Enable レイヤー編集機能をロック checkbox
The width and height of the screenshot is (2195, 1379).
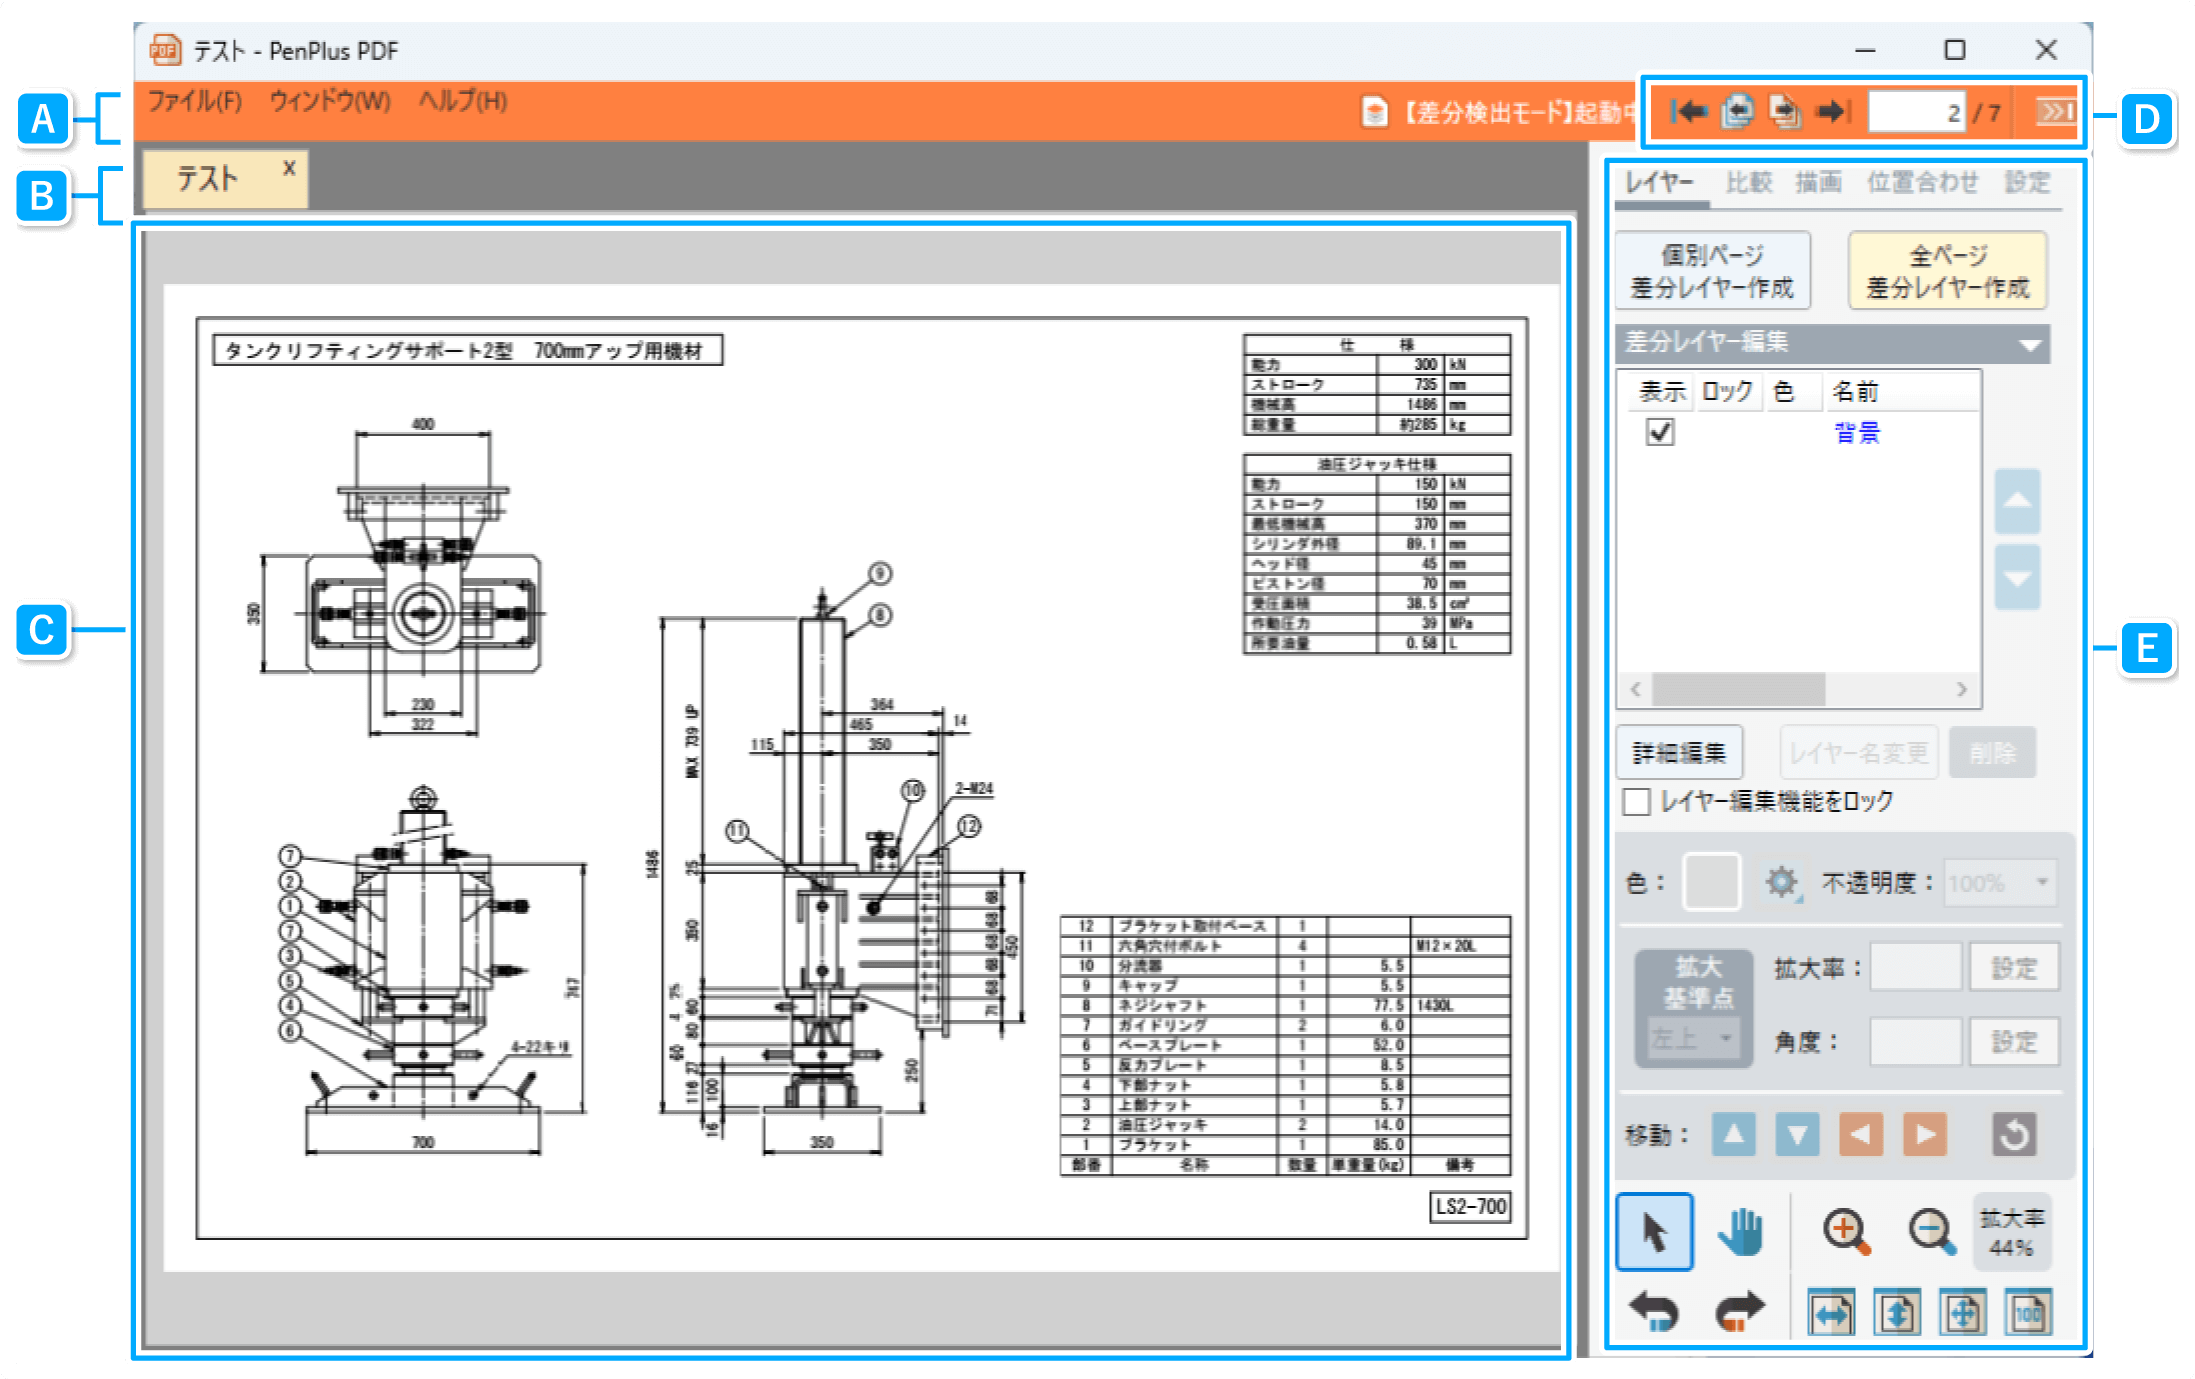[1637, 802]
